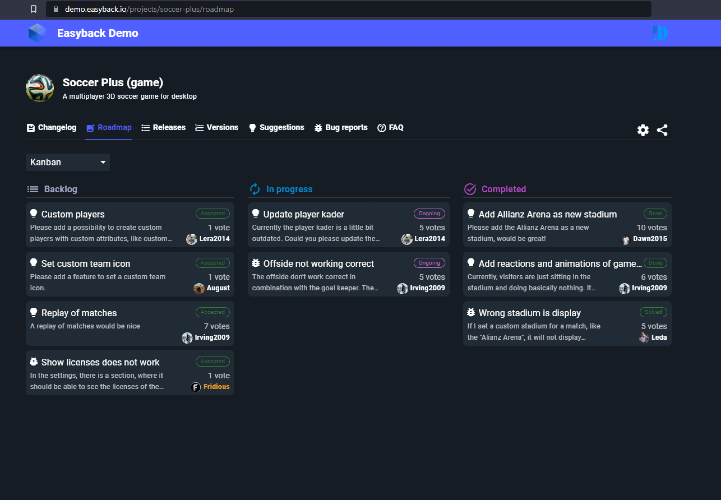Click the Soccer Plus (game) project title

(113, 83)
